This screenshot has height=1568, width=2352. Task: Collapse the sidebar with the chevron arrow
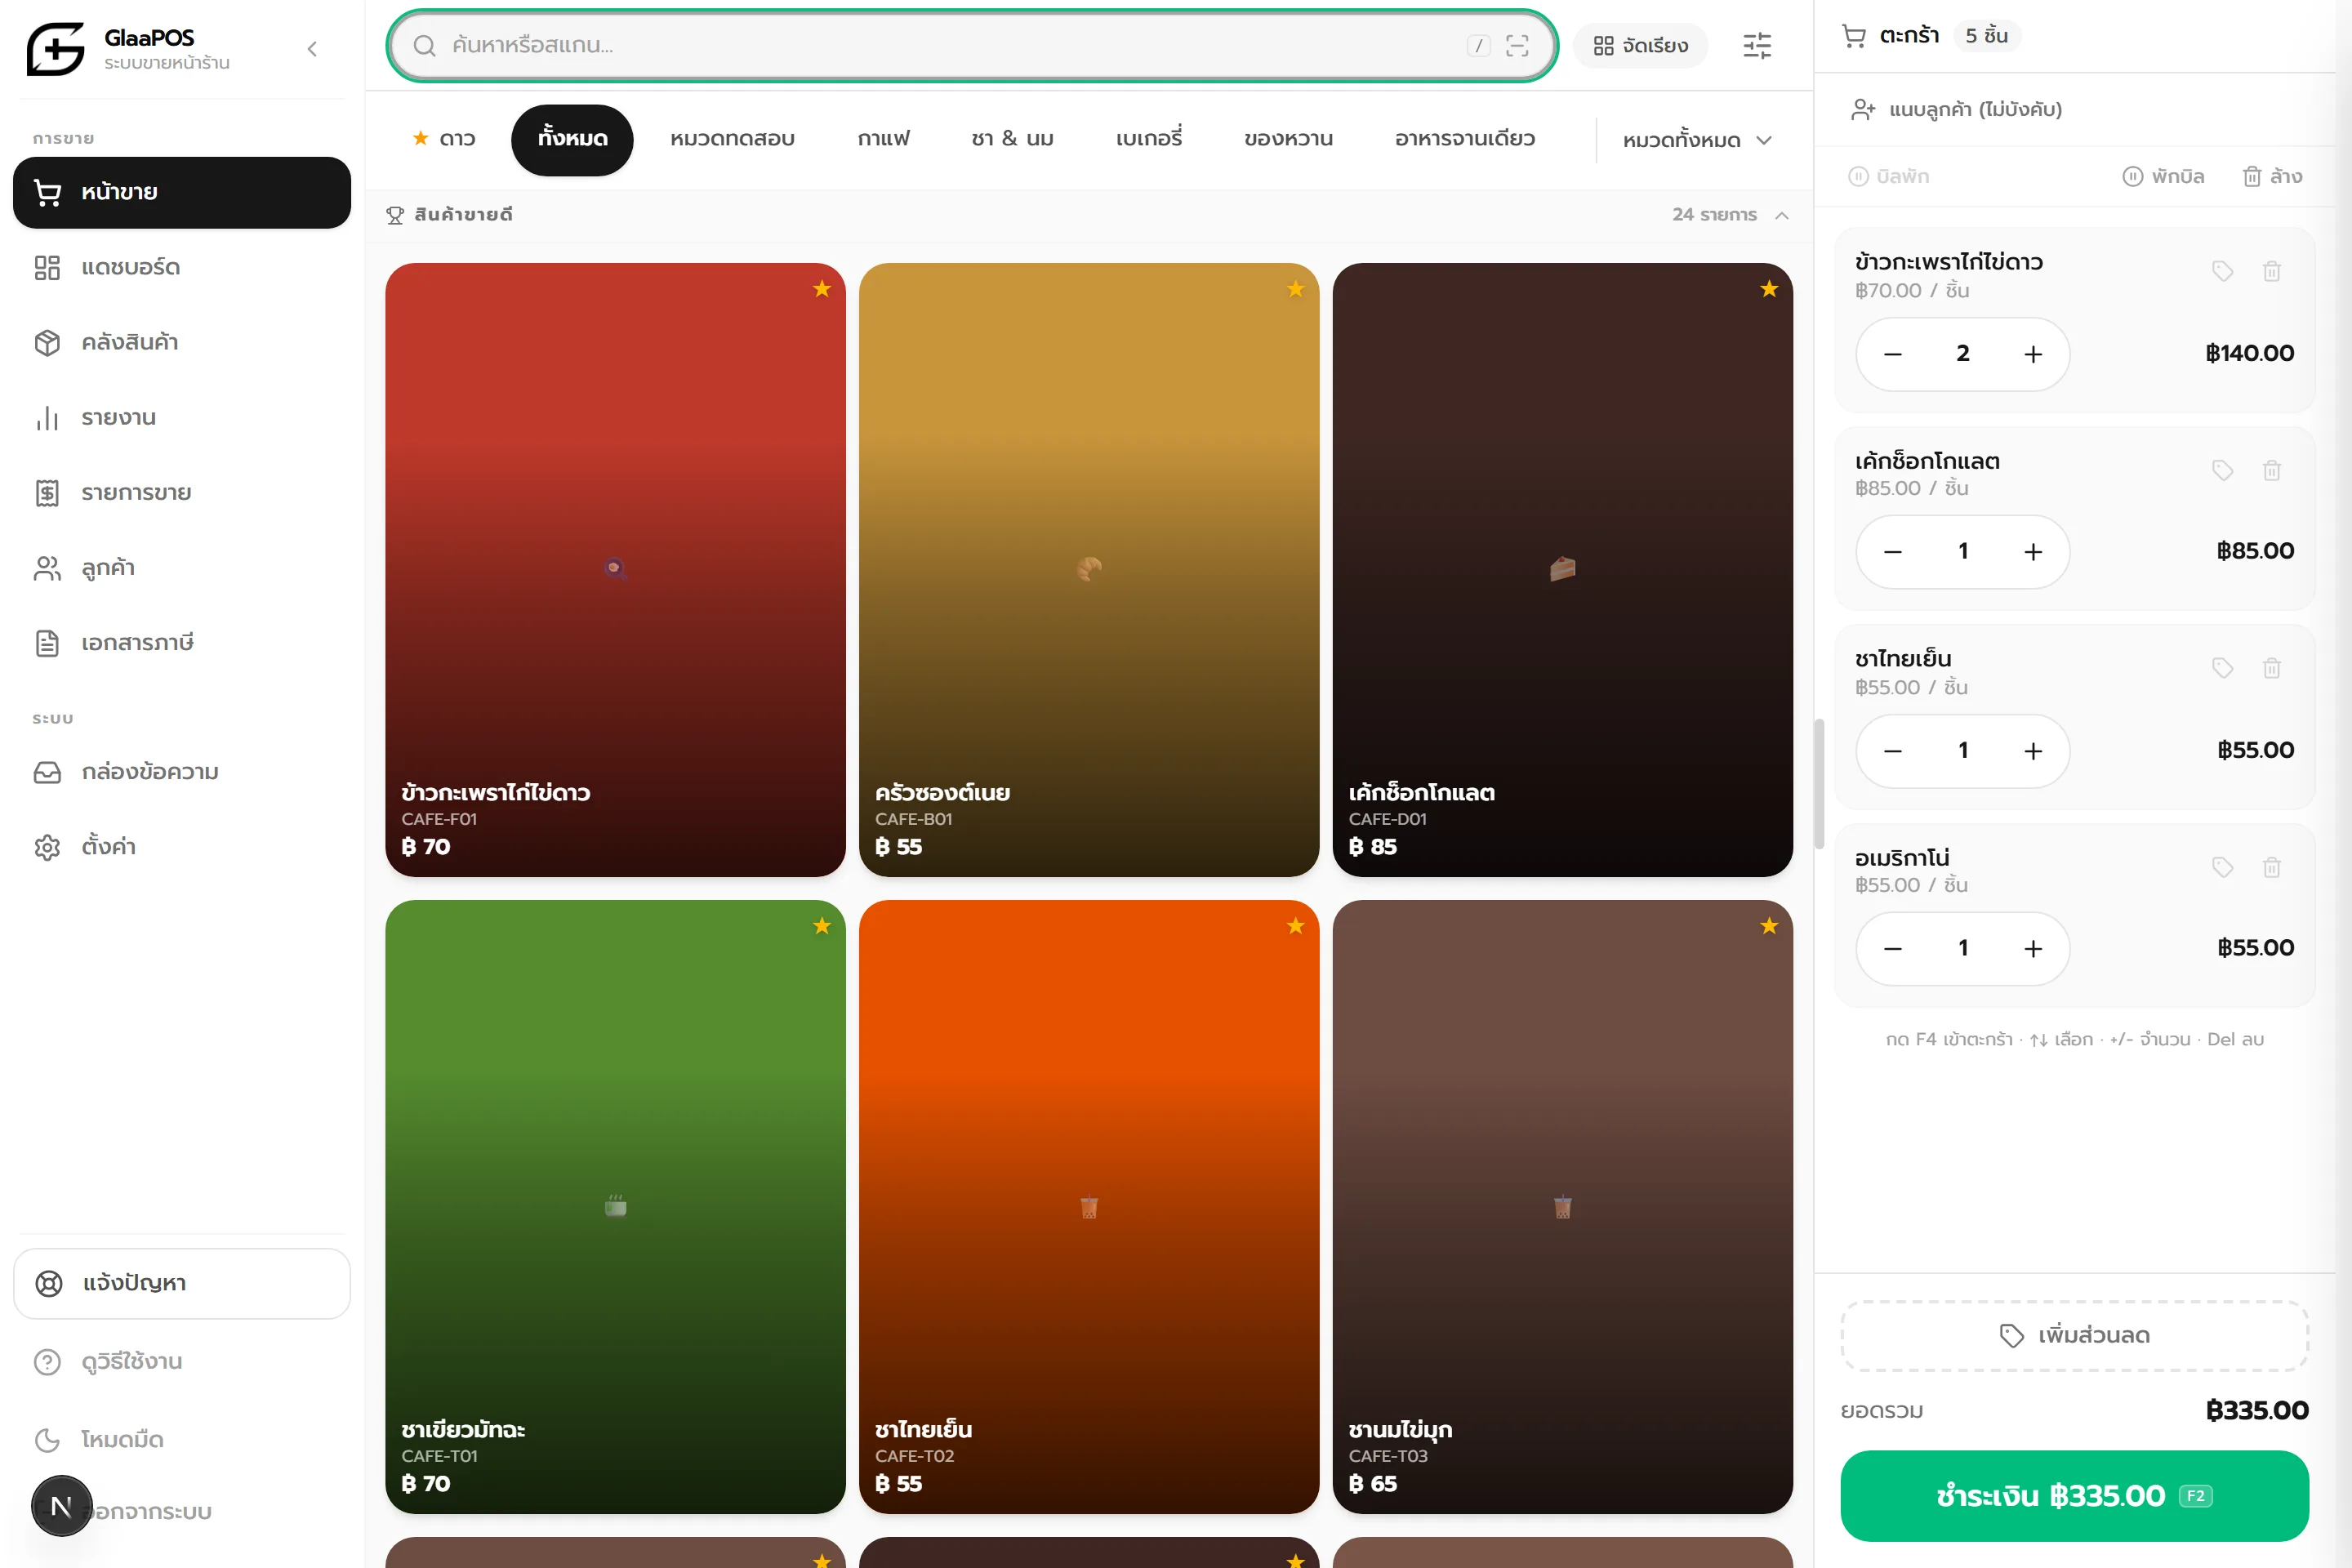pyautogui.click(x=312, y=49)
